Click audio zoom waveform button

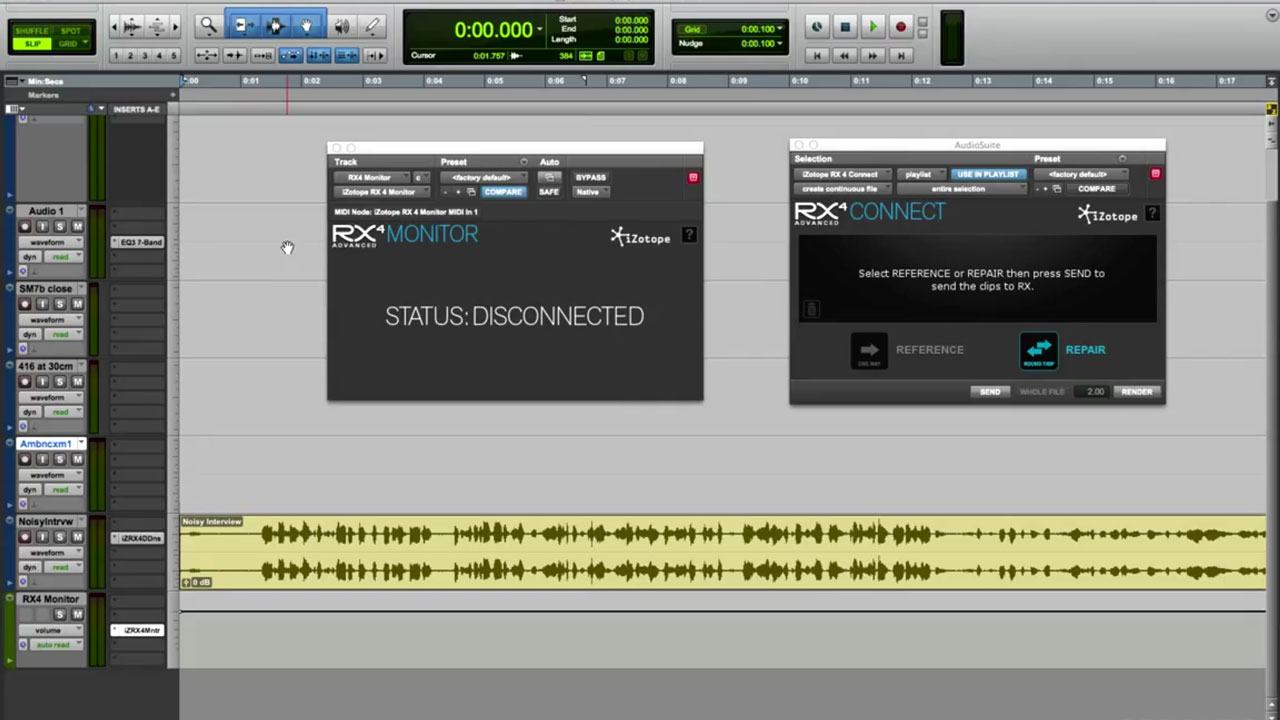tap(132, 27)
